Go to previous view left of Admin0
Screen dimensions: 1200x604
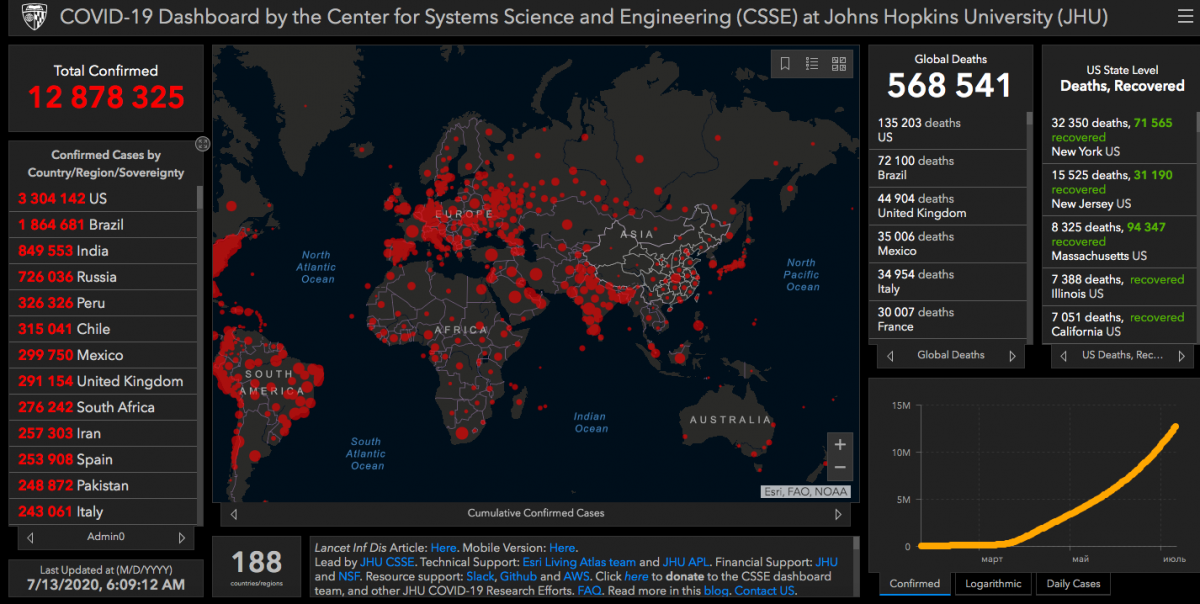tap(30, 537)
